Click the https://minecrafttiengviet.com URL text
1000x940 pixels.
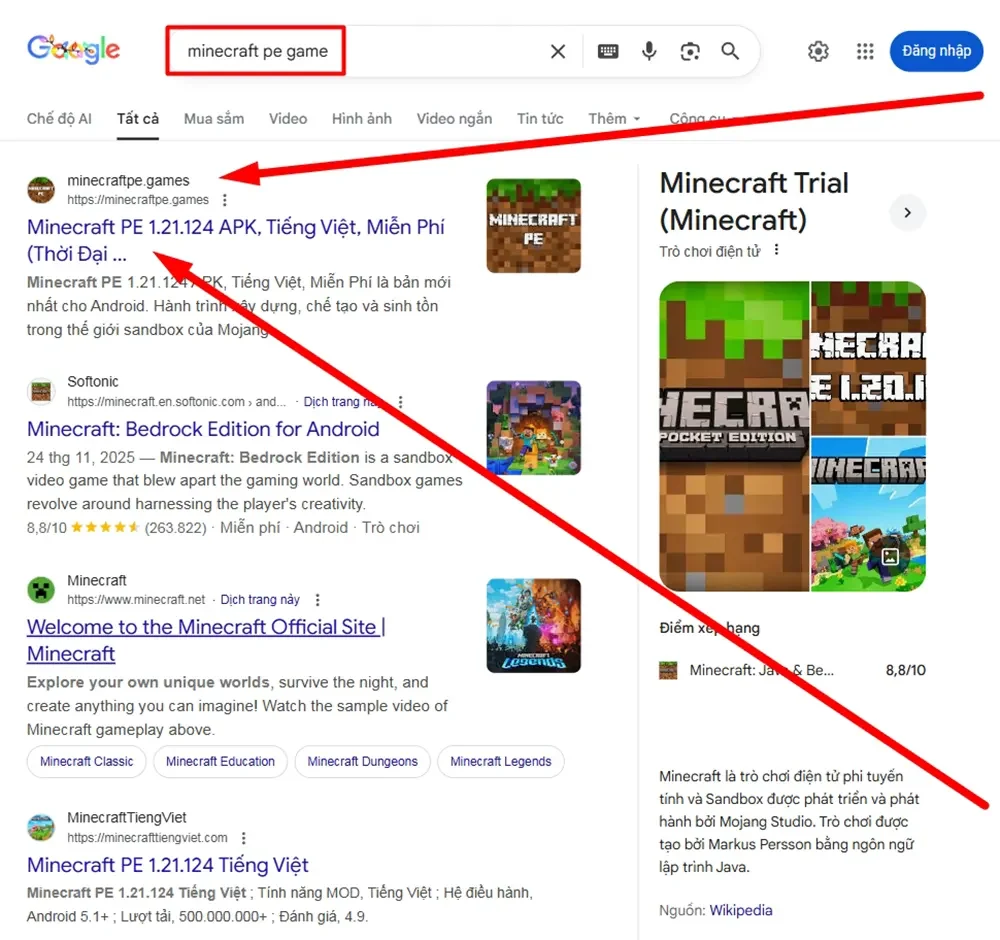(x=147, y=837)
